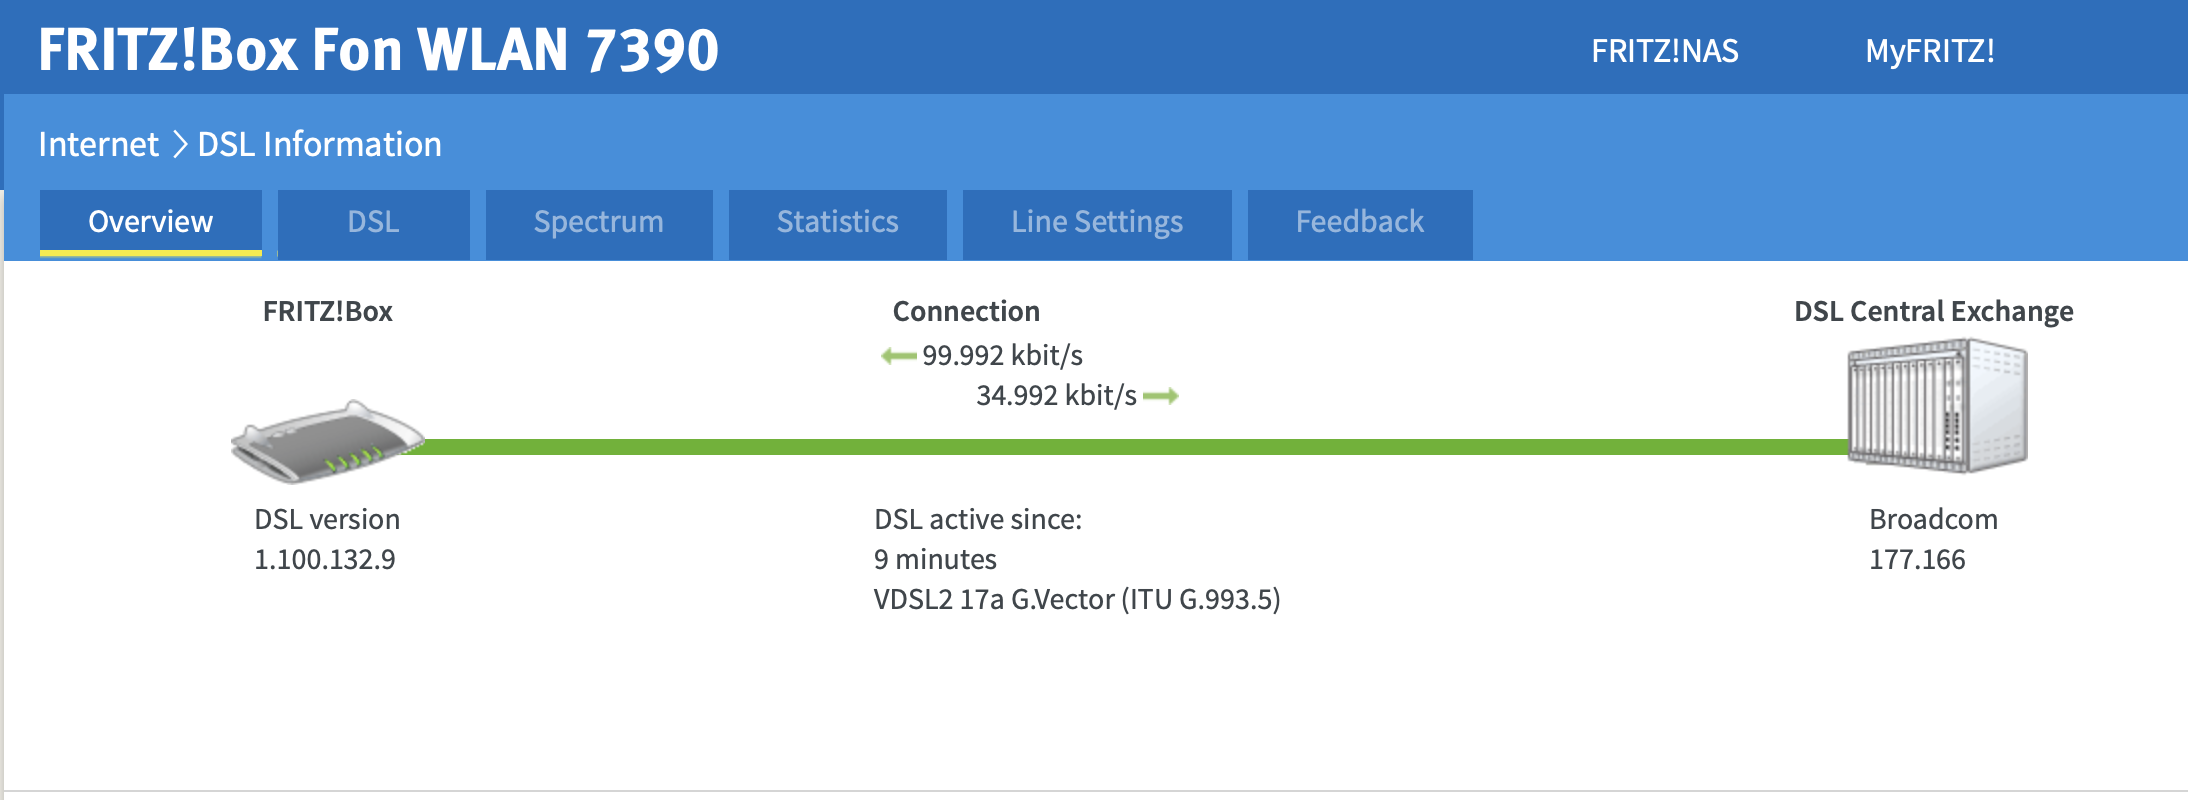The width and height of the screenshot is (2188, 800).
Task: Click the green DSL connection line
Action: click(x=1100, y=447)
